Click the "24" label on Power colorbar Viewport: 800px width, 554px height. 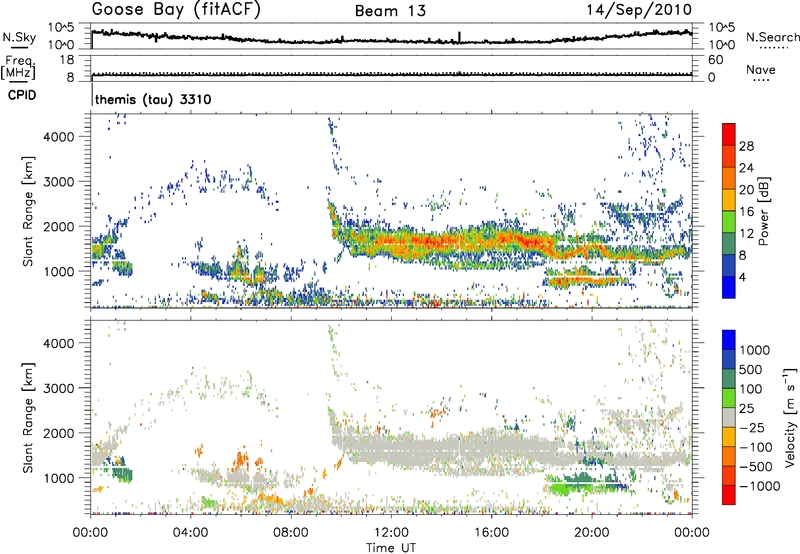(746, 168)
